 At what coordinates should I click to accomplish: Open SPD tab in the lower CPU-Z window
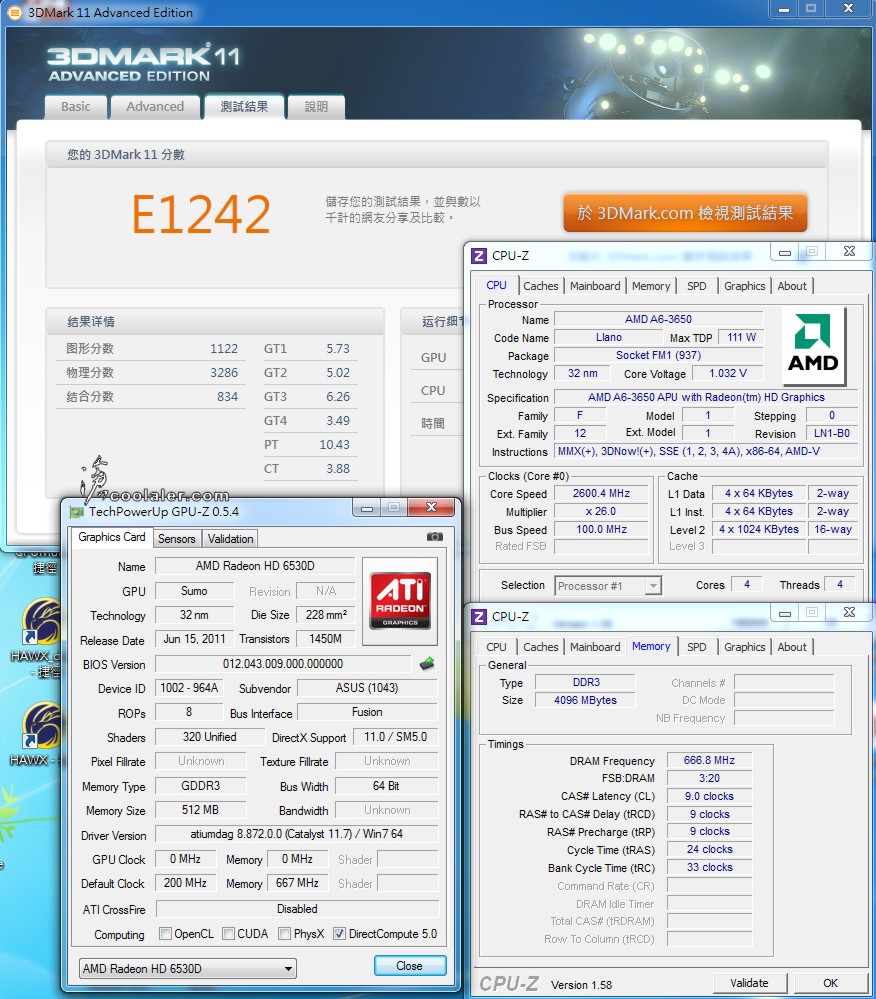point(696,647)
